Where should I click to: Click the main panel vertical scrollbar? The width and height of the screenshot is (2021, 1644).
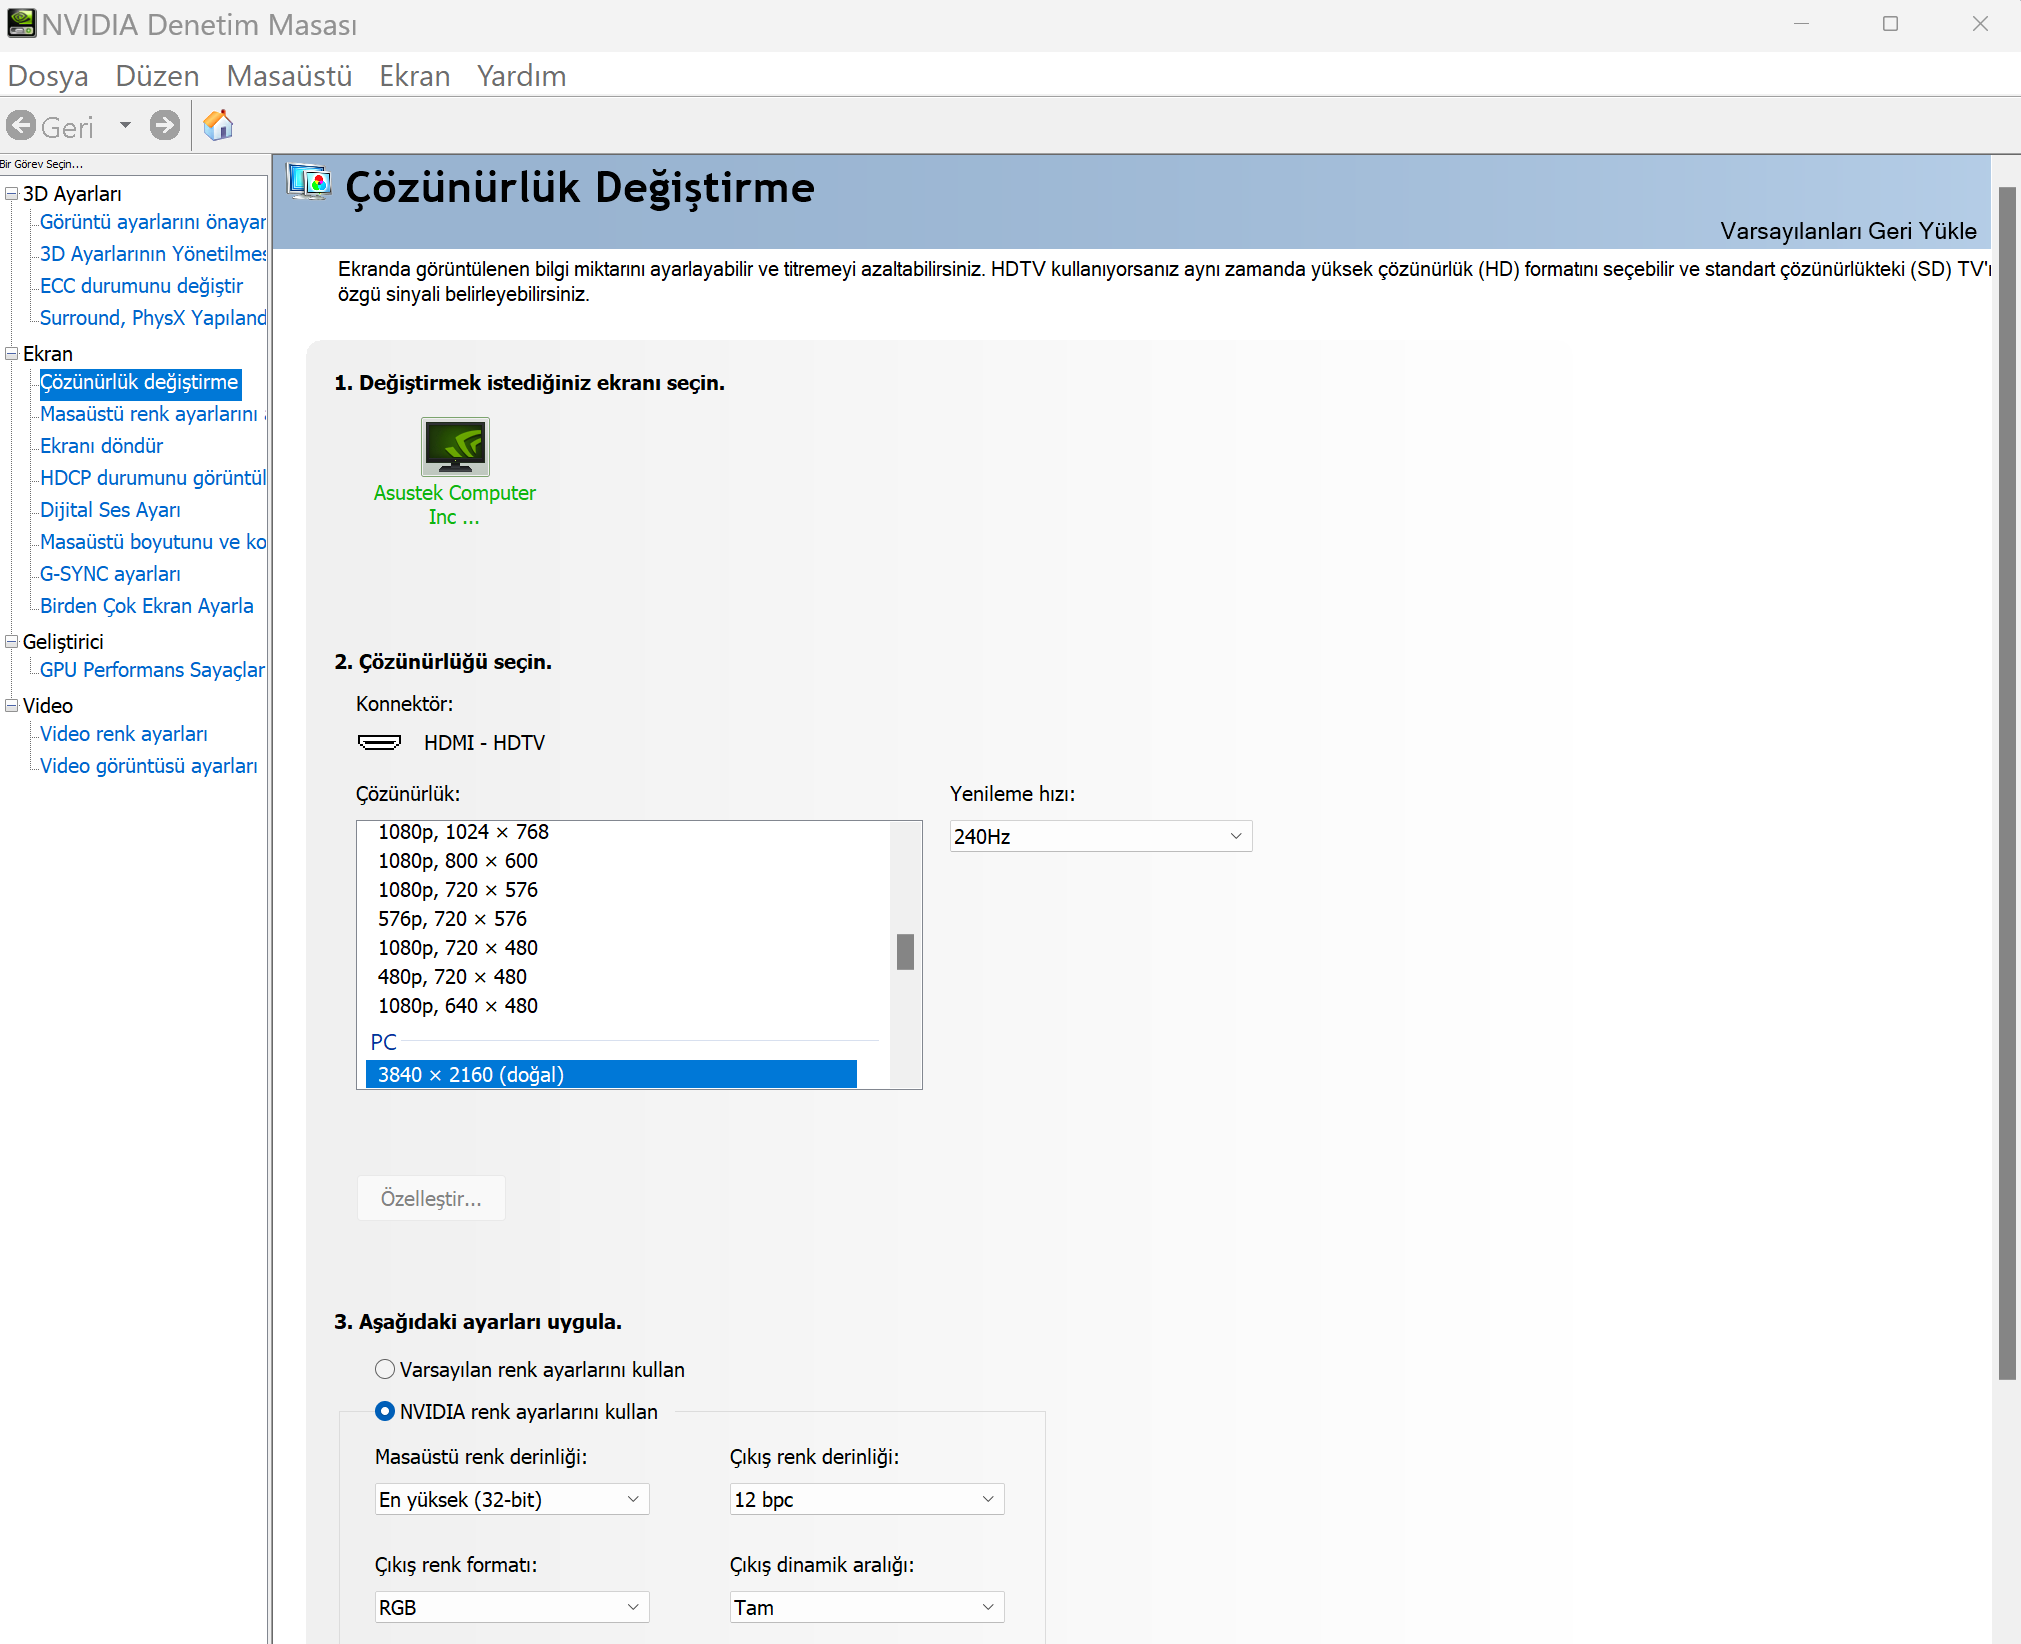click(2007, 783)
